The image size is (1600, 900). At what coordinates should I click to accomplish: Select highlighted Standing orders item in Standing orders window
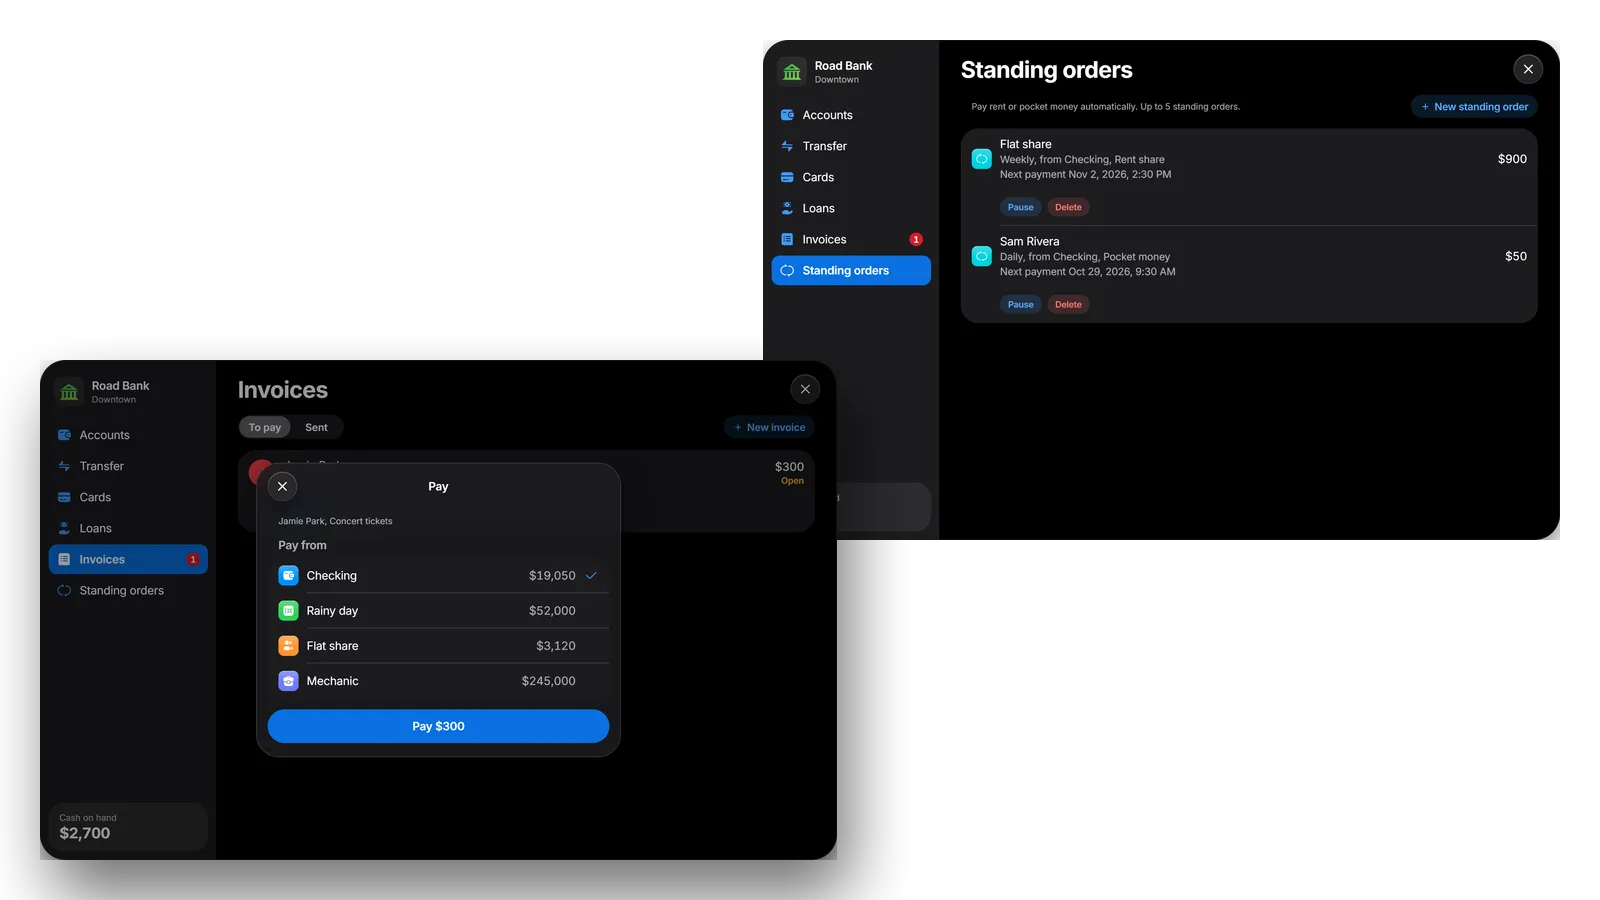click(x=851, y=270)
